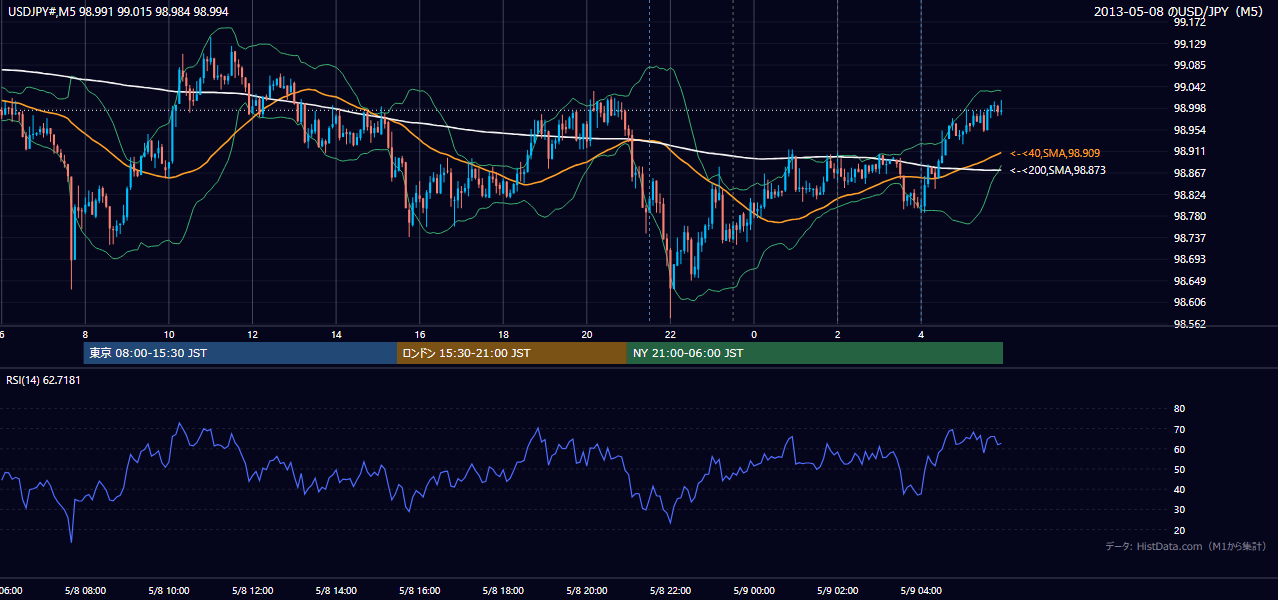Click the RSI 50 level label
The height and width of the screenshot is (600, 1278).
tap(1179, 469)
